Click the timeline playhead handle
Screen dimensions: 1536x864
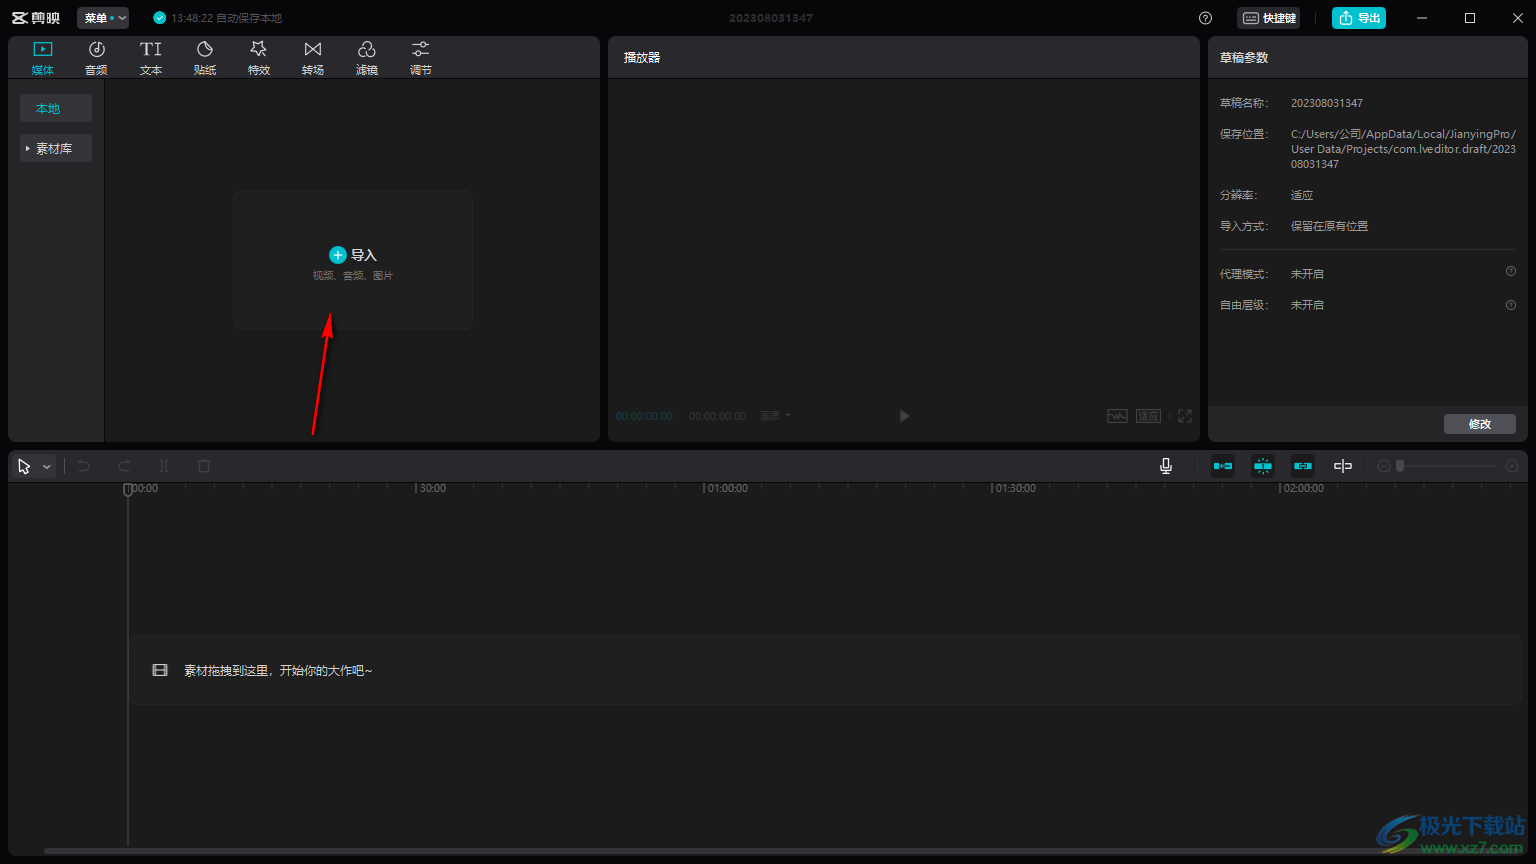(x=128, y=489)
